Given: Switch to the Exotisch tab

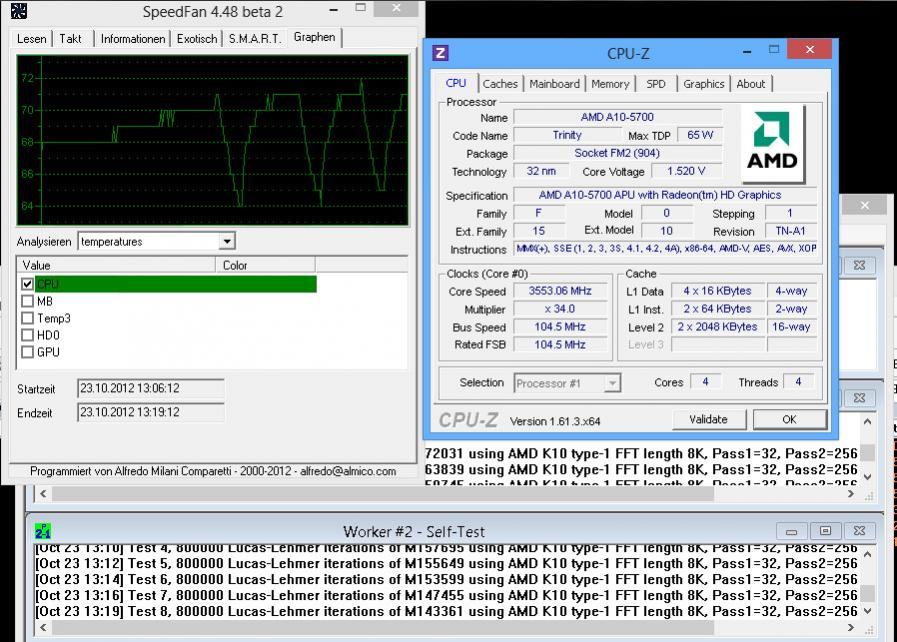Looking at the screenshot, I should click(197, 39).
